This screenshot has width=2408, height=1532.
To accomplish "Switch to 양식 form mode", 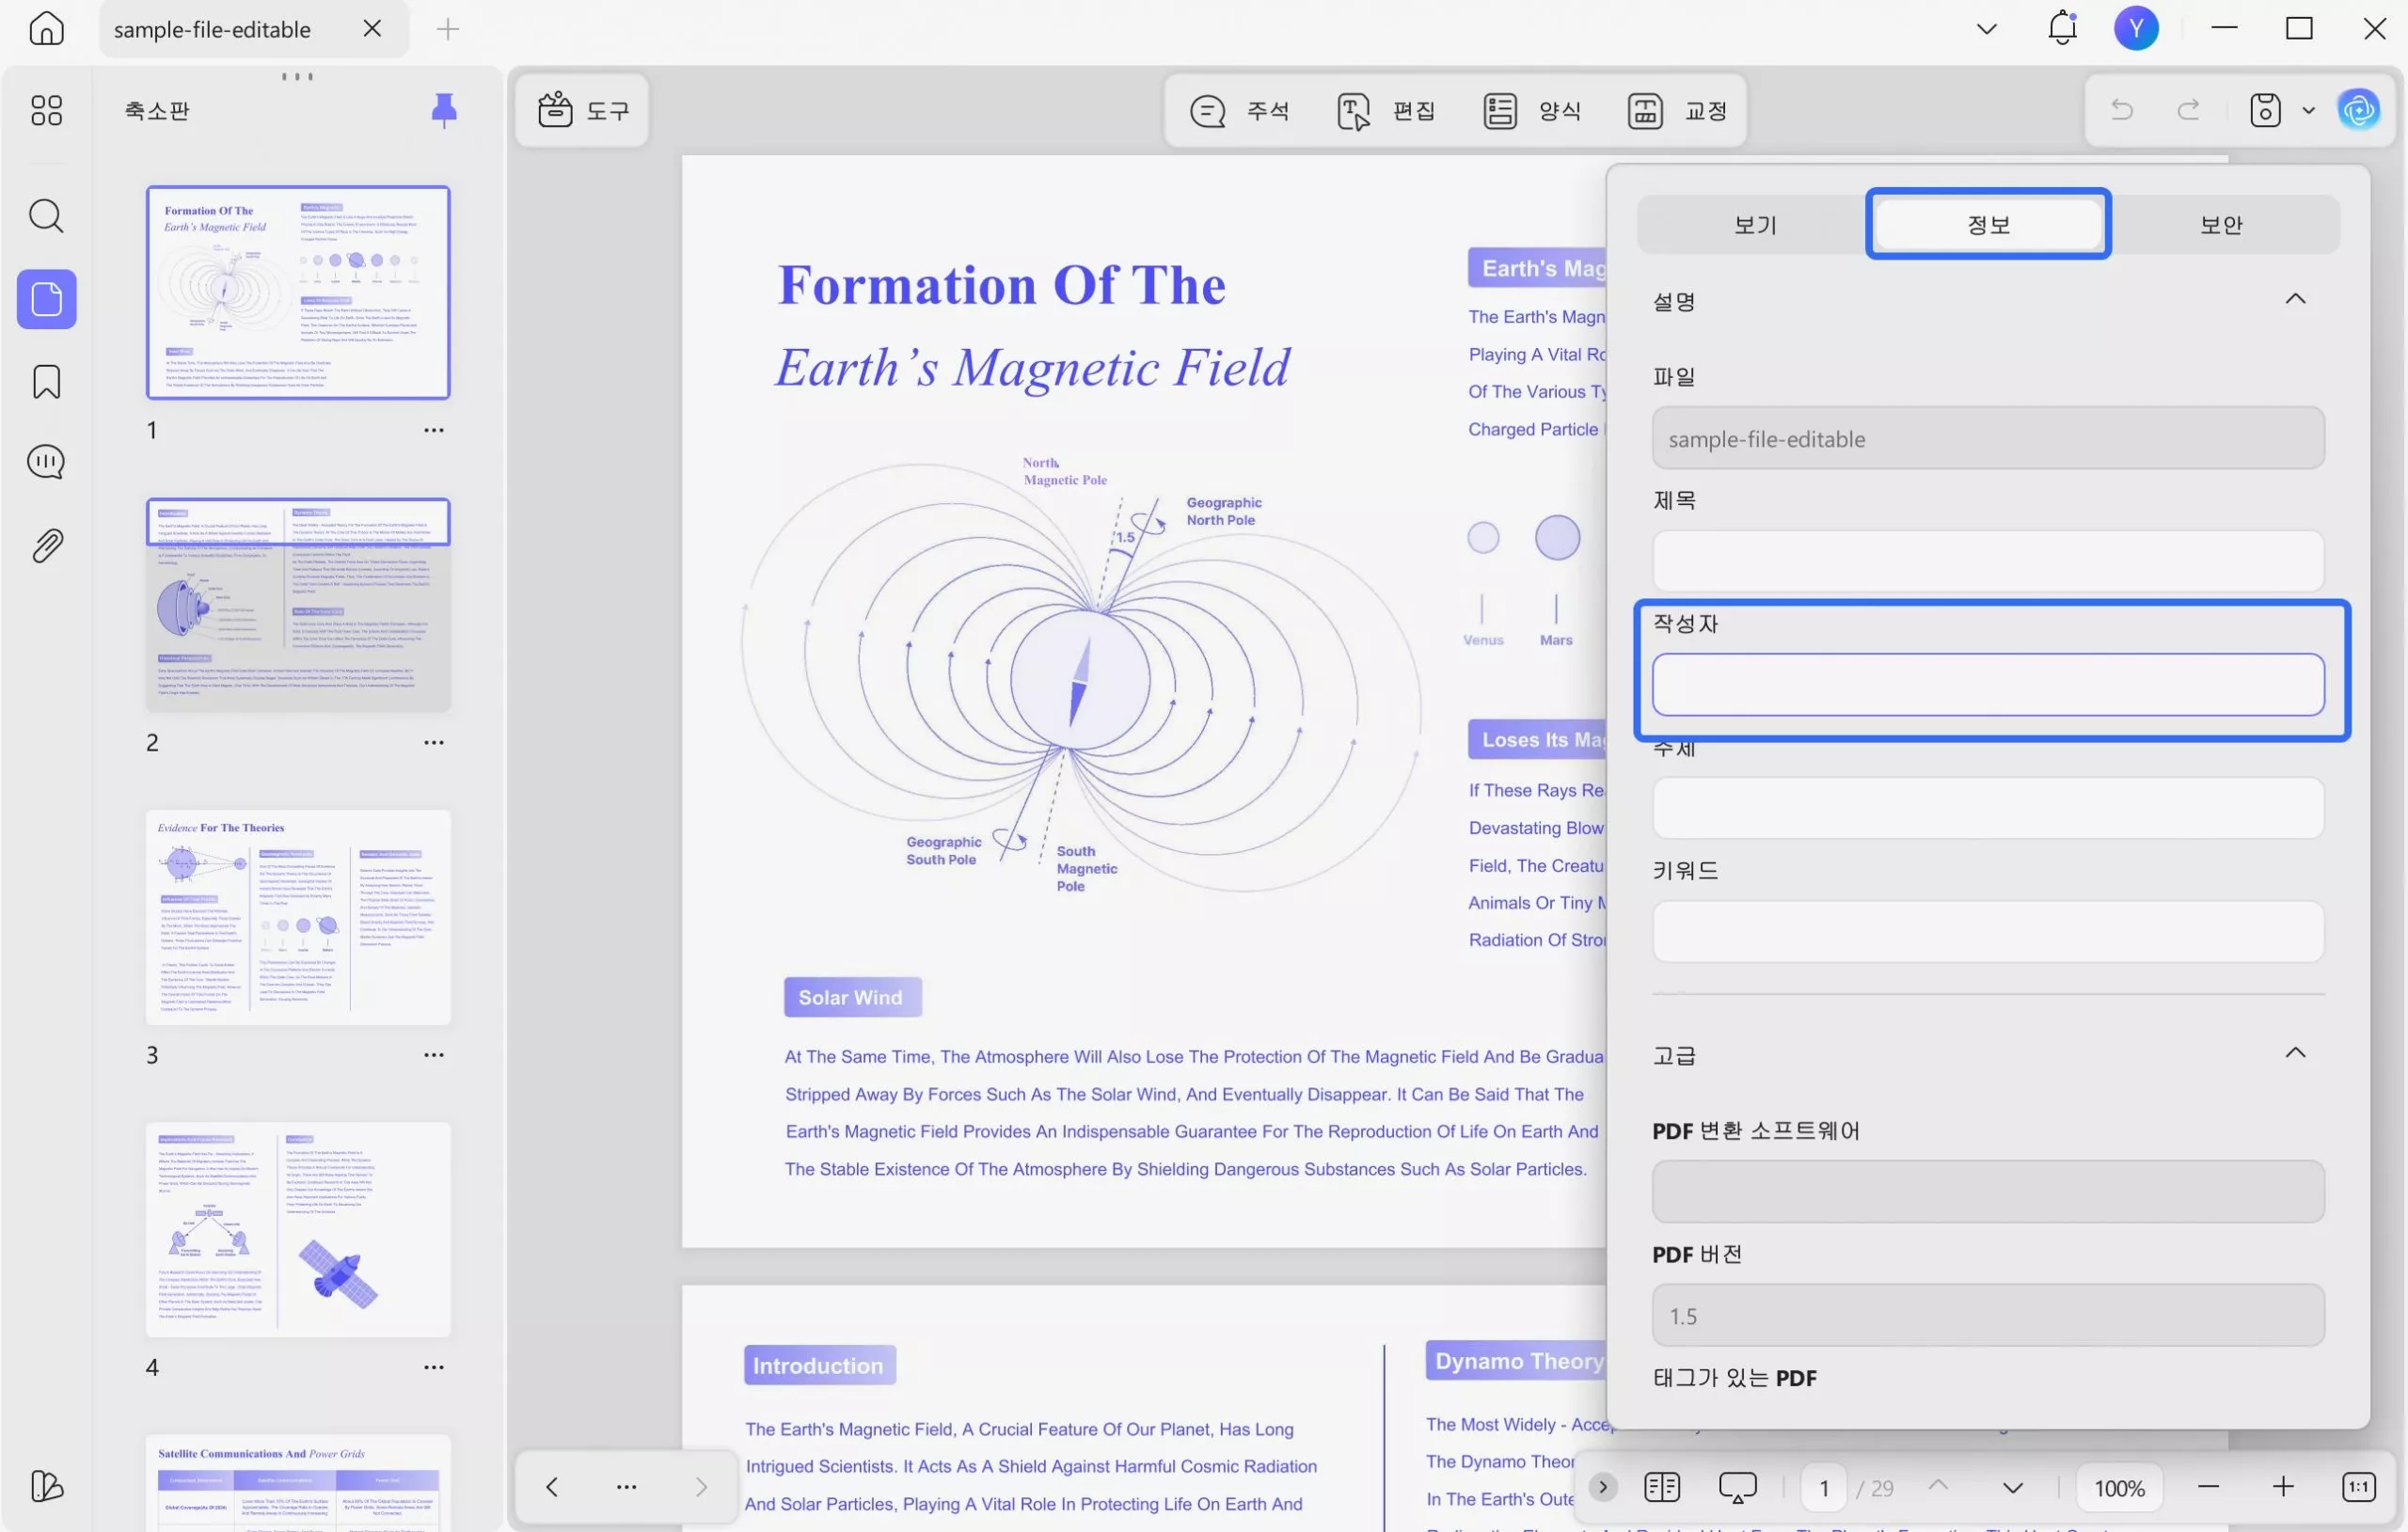I will point(1532,110).
